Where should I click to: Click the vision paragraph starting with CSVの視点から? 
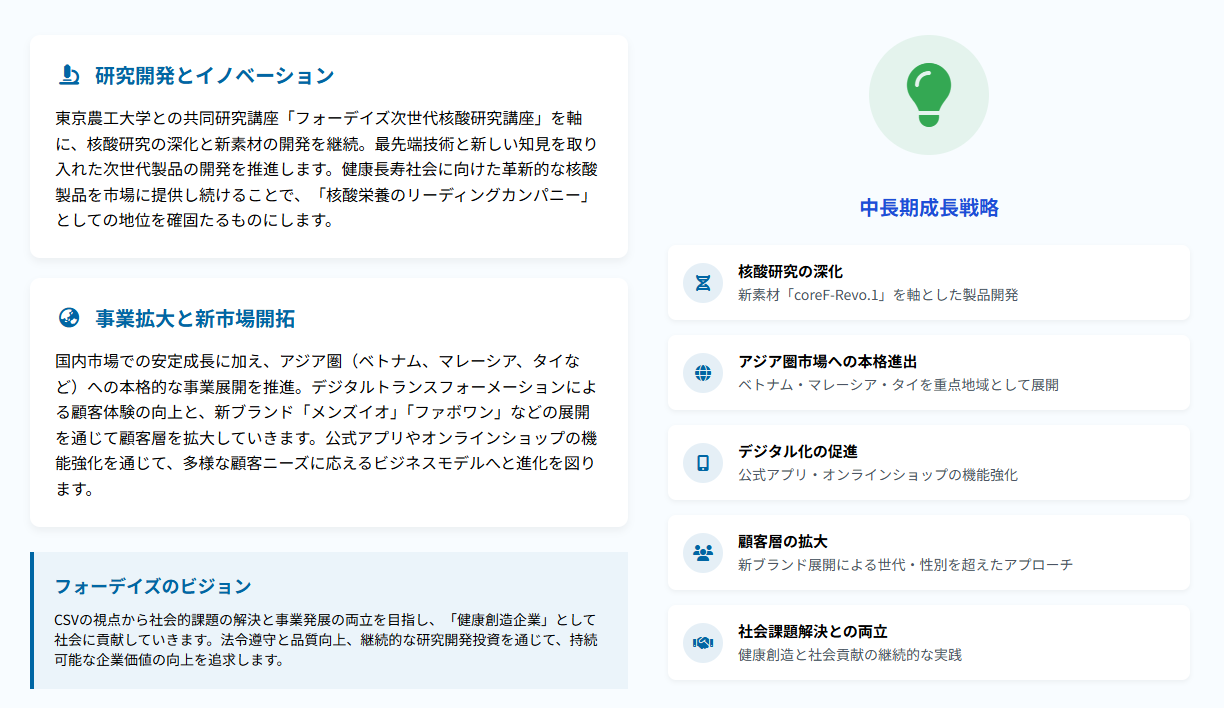click(x=328, y=640)
